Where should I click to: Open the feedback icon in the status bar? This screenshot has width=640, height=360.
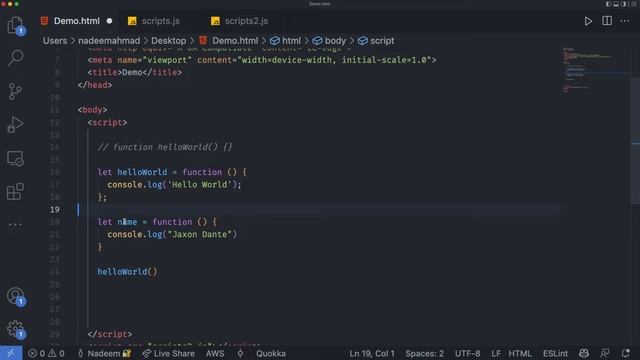[x=605, y=353]
